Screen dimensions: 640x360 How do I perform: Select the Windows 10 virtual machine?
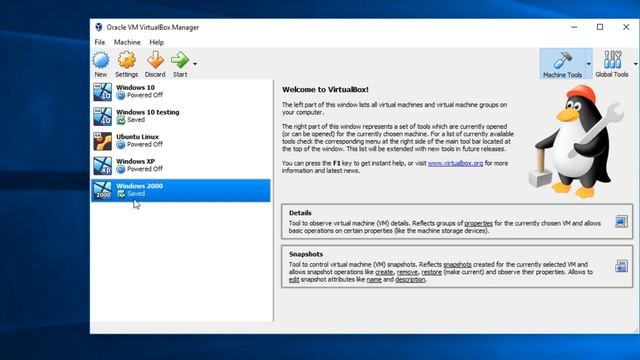pyautogui.click(x=180, y=91)
